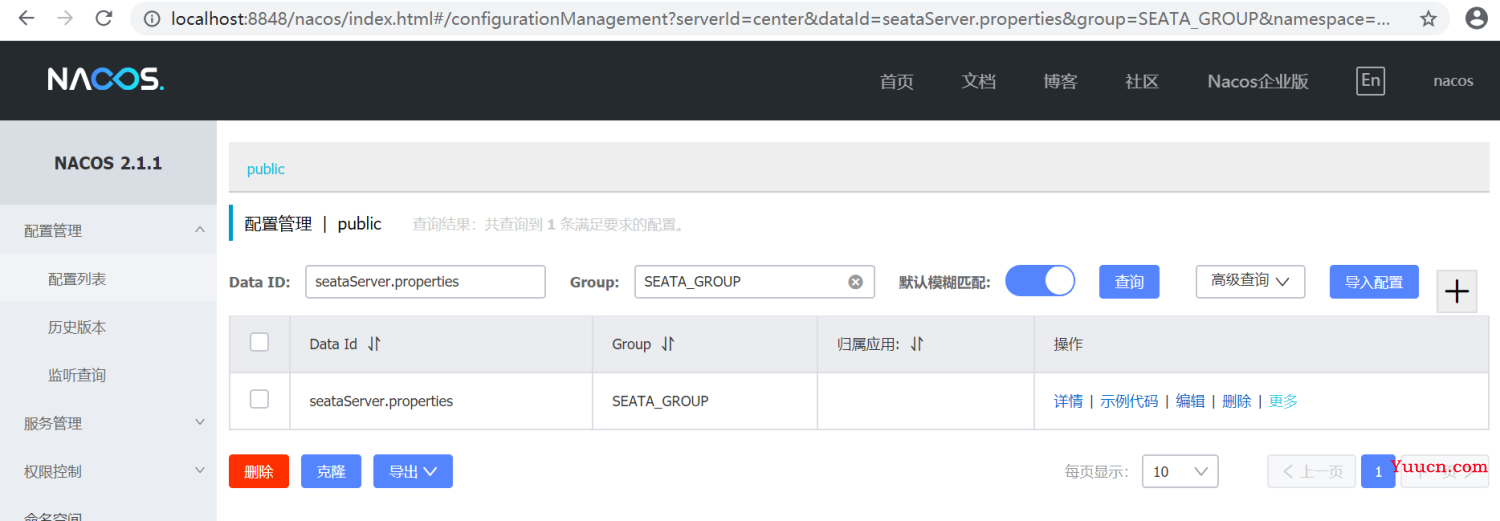This screenshot has height=521, width=1500.
Task: Open the browser profile avatar
Action: (x=1476, y=18)
